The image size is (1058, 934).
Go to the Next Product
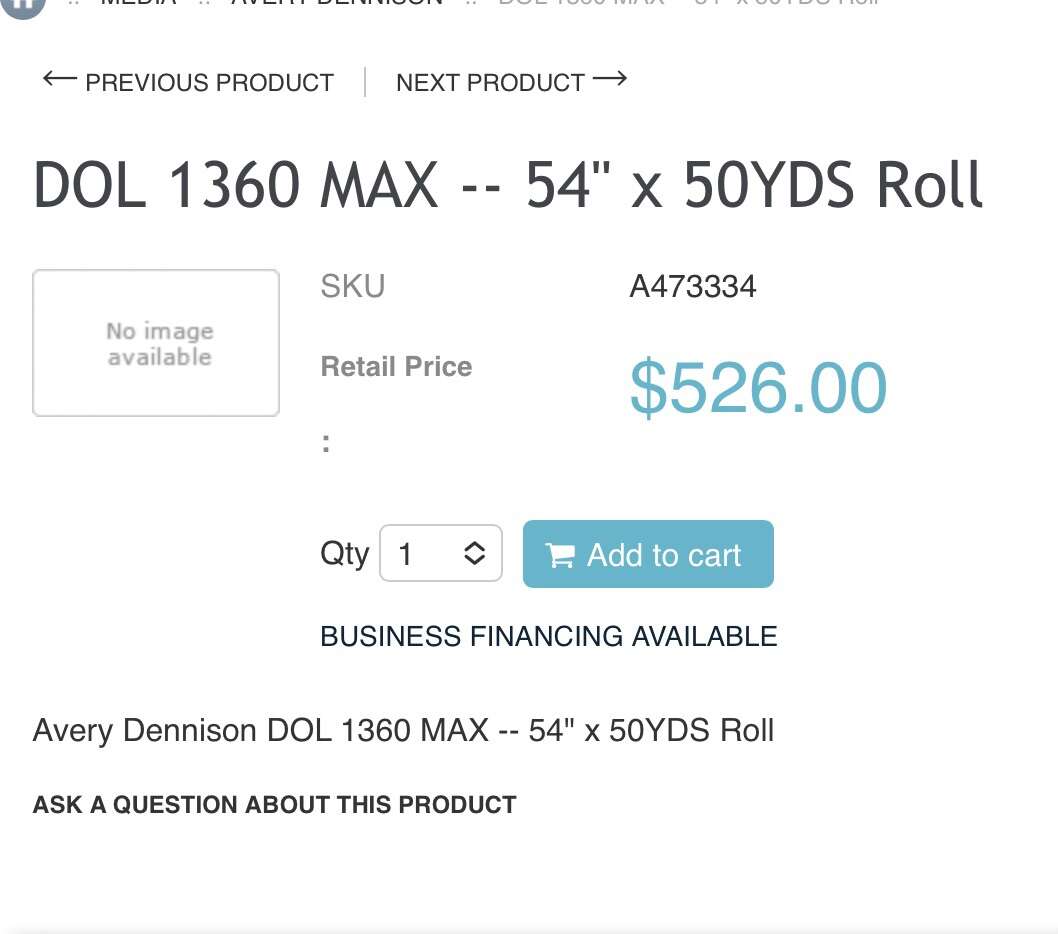coord(490,82)
